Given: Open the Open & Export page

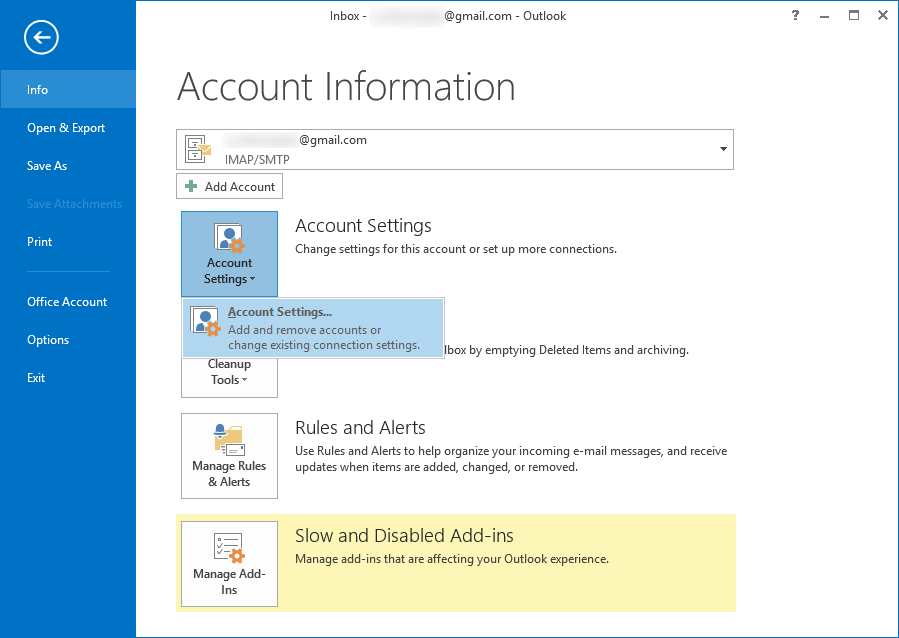Looking at the screenshot, I should click(x=66, y=128).
